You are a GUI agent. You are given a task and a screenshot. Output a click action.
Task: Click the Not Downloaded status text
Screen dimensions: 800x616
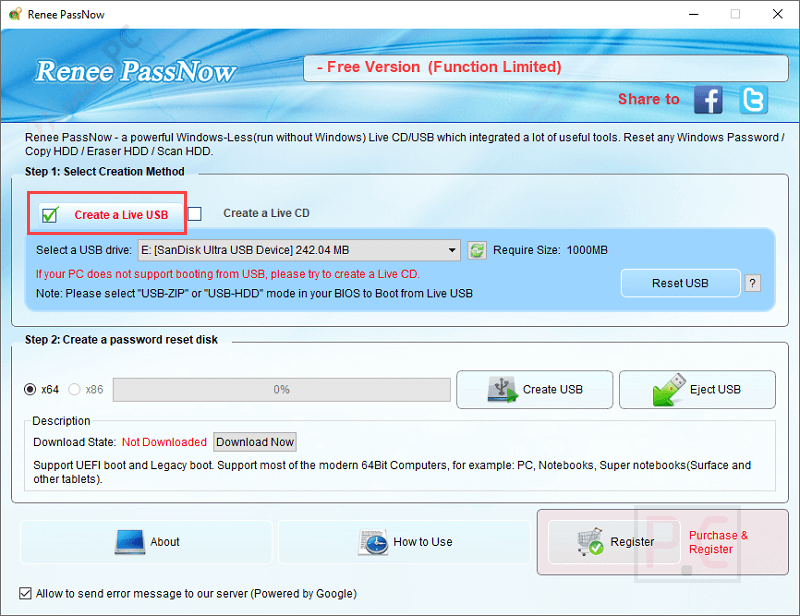[164, 442]
